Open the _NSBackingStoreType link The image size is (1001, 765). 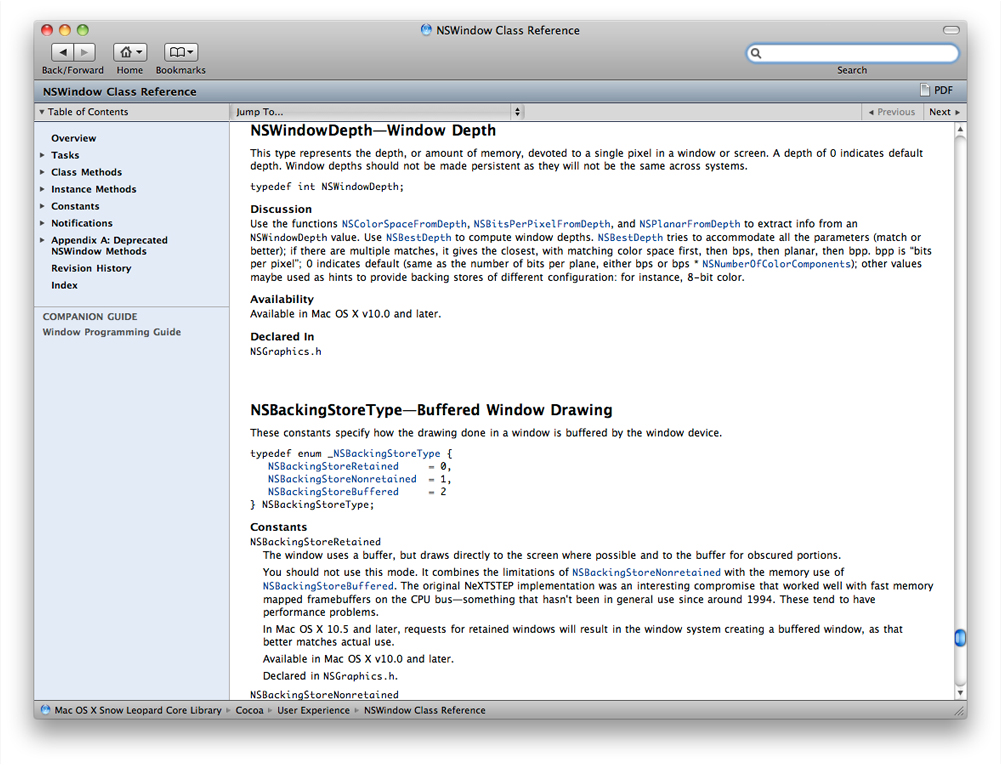coord(384,453)
